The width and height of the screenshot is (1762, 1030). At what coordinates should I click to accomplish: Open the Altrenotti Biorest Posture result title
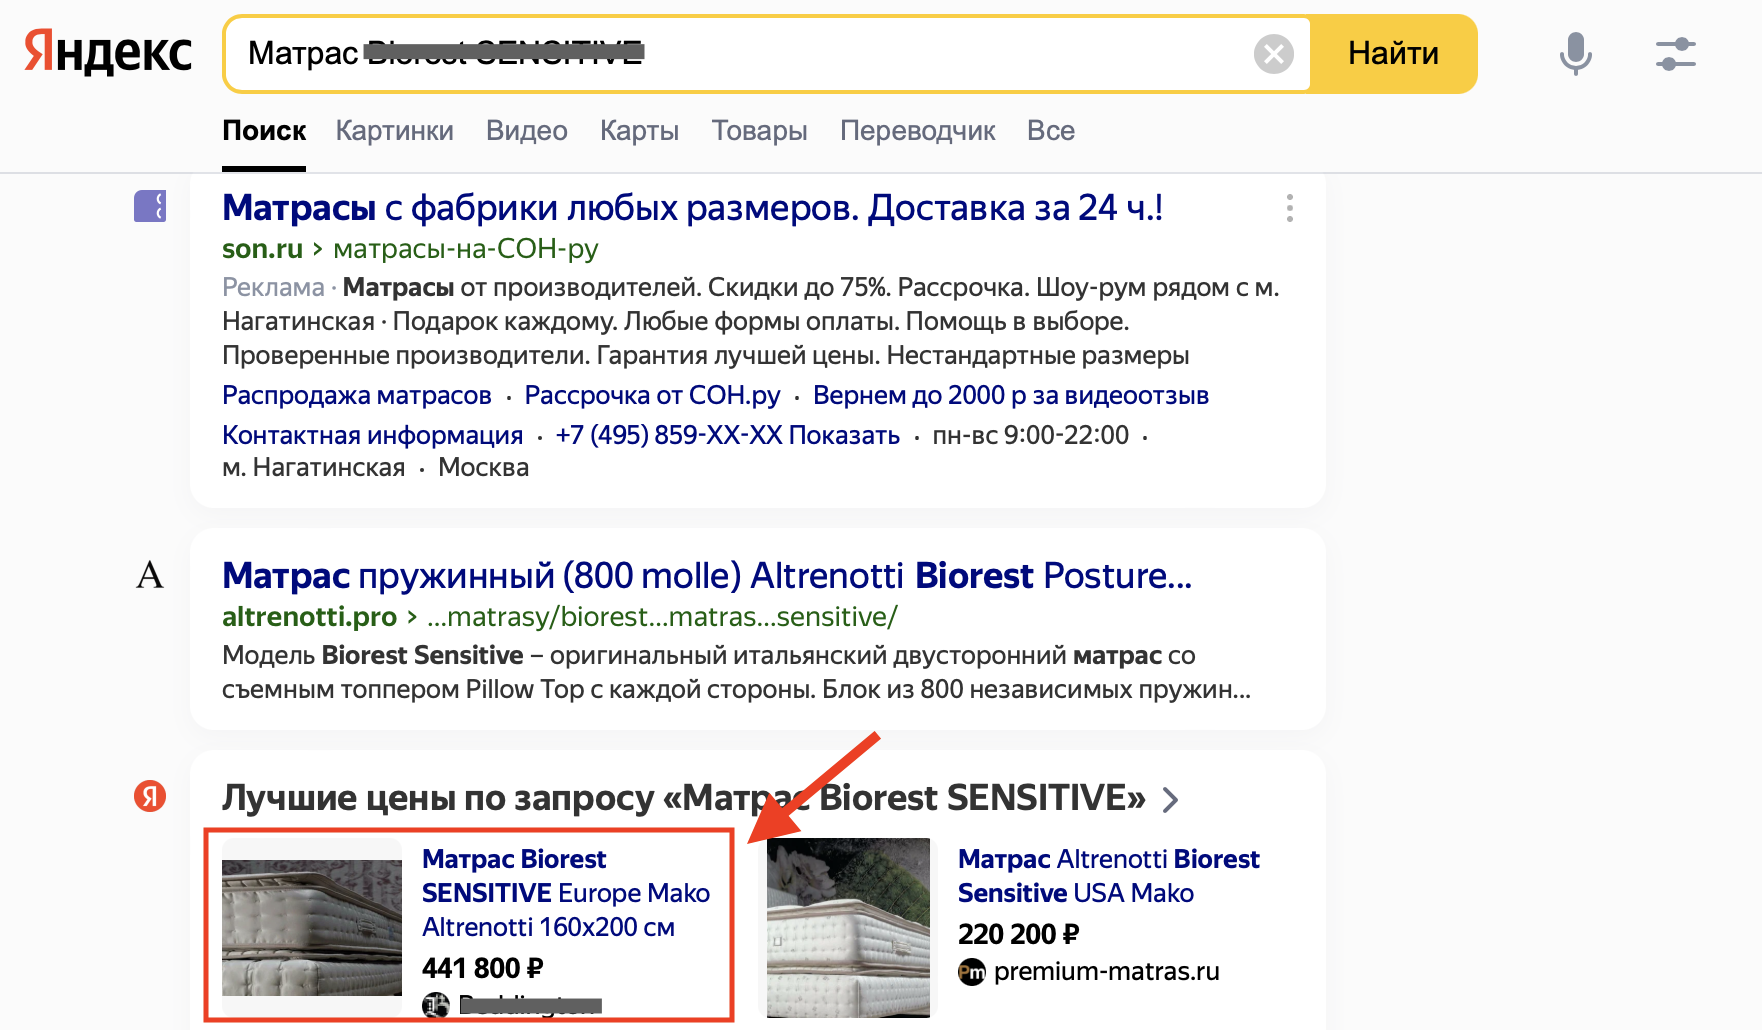707,576
